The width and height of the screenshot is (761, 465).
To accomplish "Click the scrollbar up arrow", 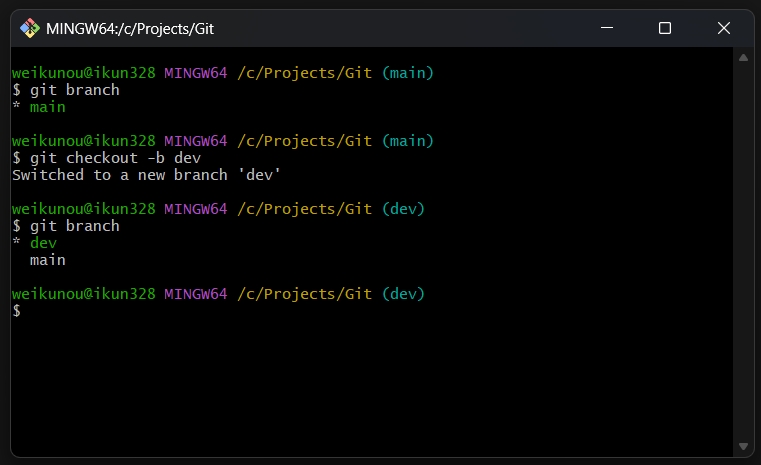I will tap(743, 58).
